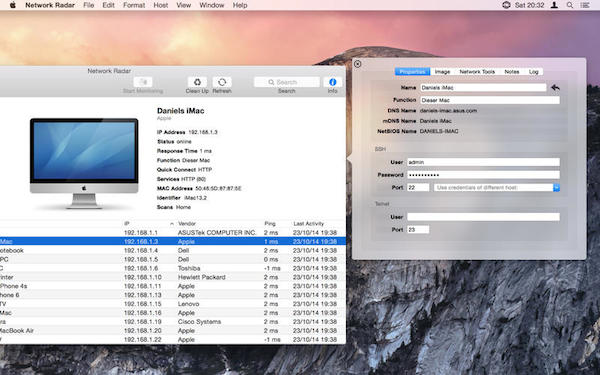Screen dimensions: 600x375
Task: Switch to the Image tab
Action: (x=442, y=72)
